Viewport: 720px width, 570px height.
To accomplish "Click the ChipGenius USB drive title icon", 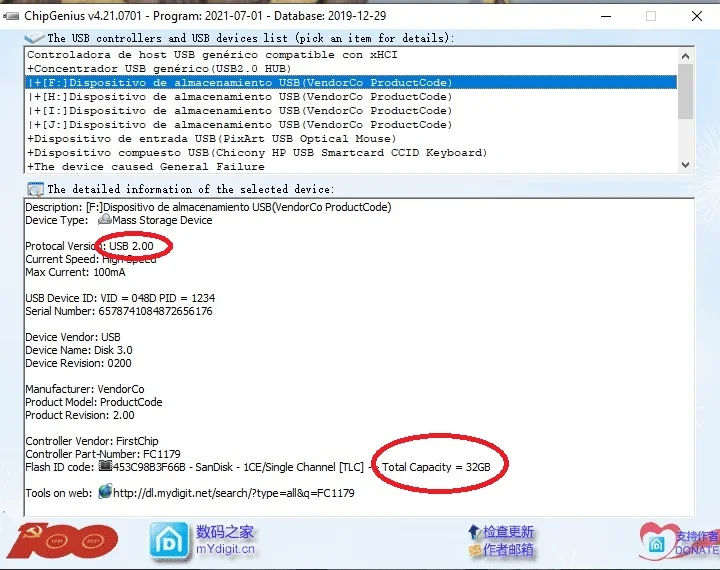I will click(x=11, y=17).
